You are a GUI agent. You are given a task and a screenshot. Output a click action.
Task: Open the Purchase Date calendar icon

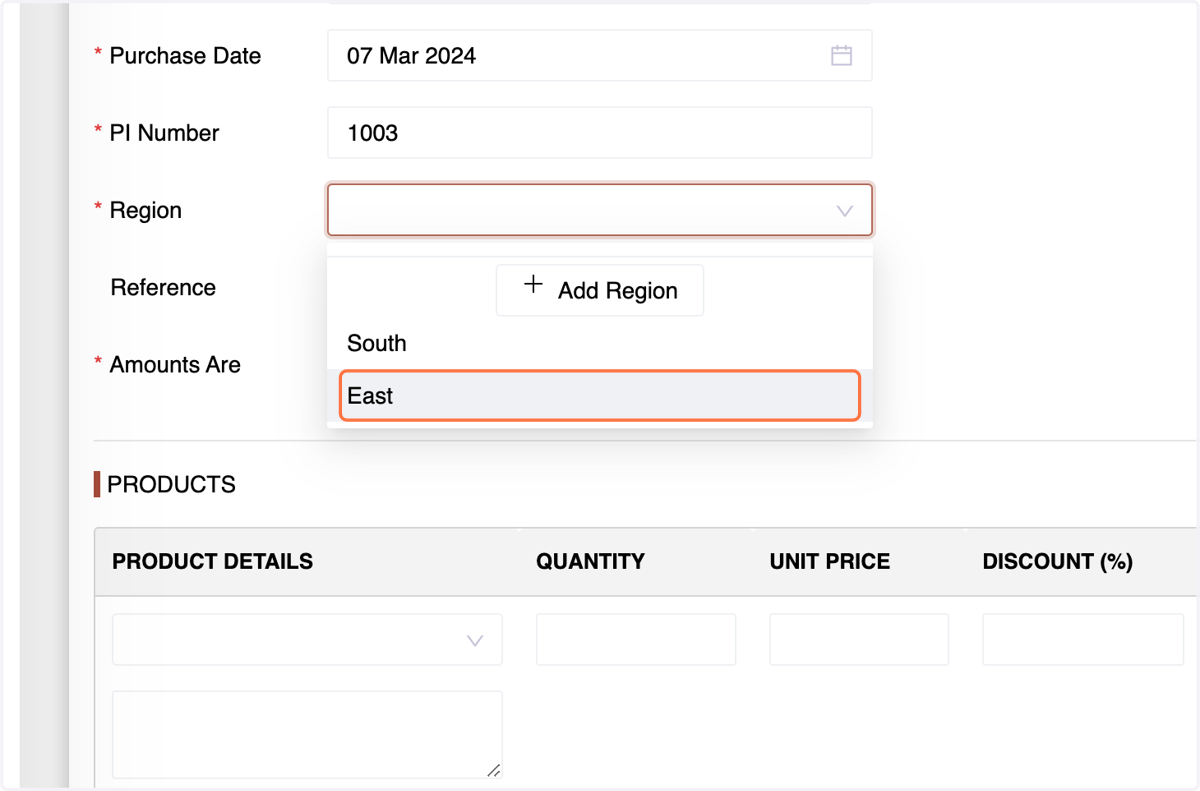click(x=841, y=56)
